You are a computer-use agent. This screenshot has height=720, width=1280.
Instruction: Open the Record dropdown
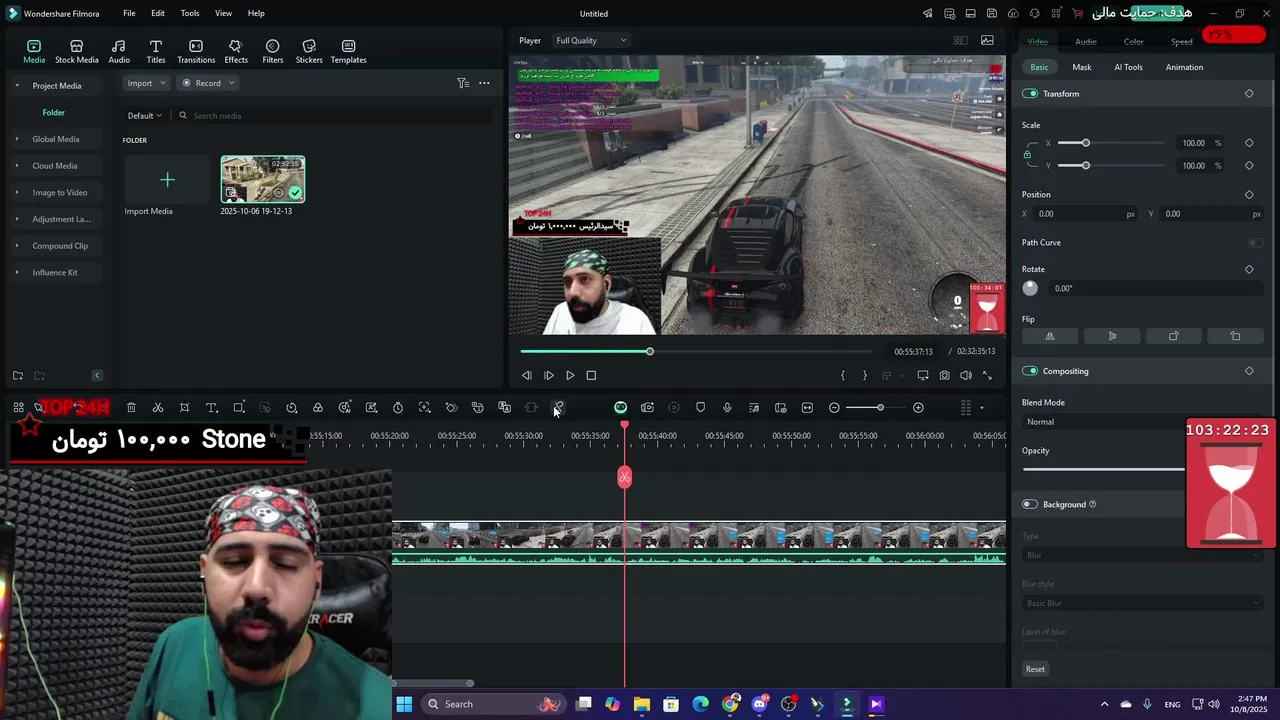(x=208, y=83)
